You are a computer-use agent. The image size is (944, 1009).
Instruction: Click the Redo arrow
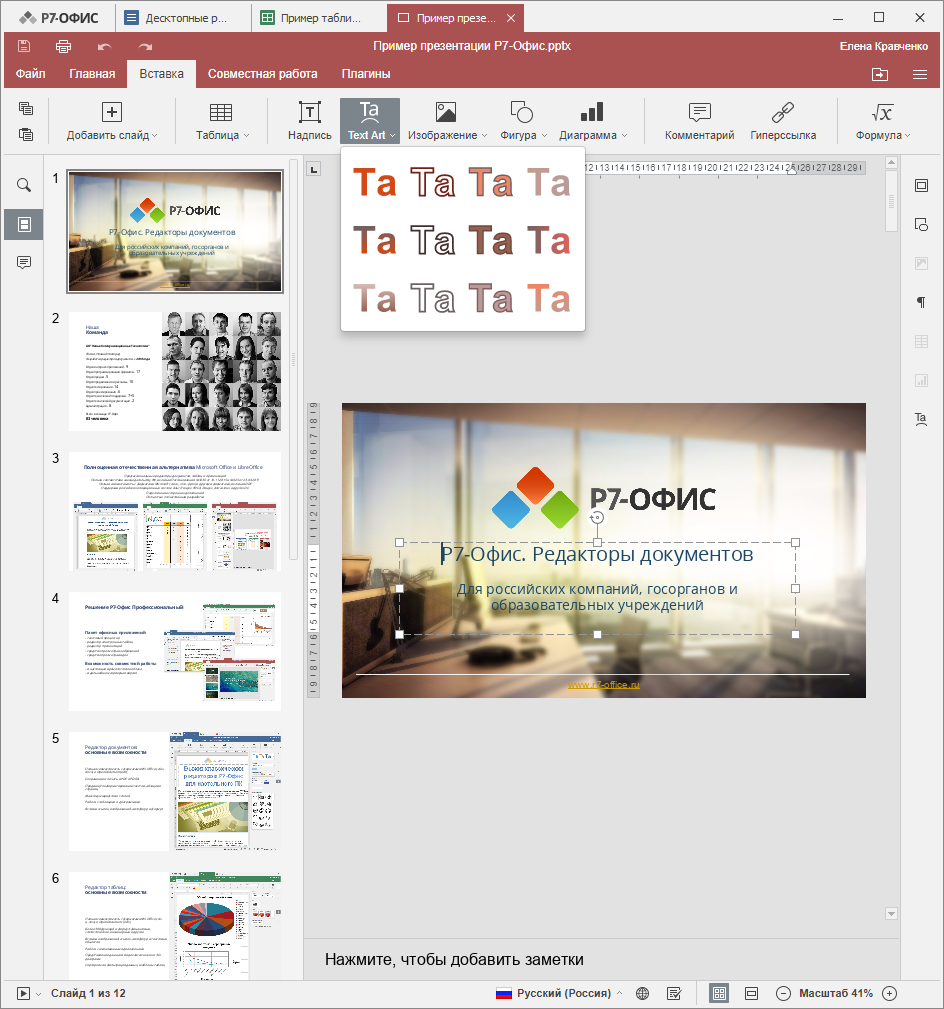(x=145, y=46)
